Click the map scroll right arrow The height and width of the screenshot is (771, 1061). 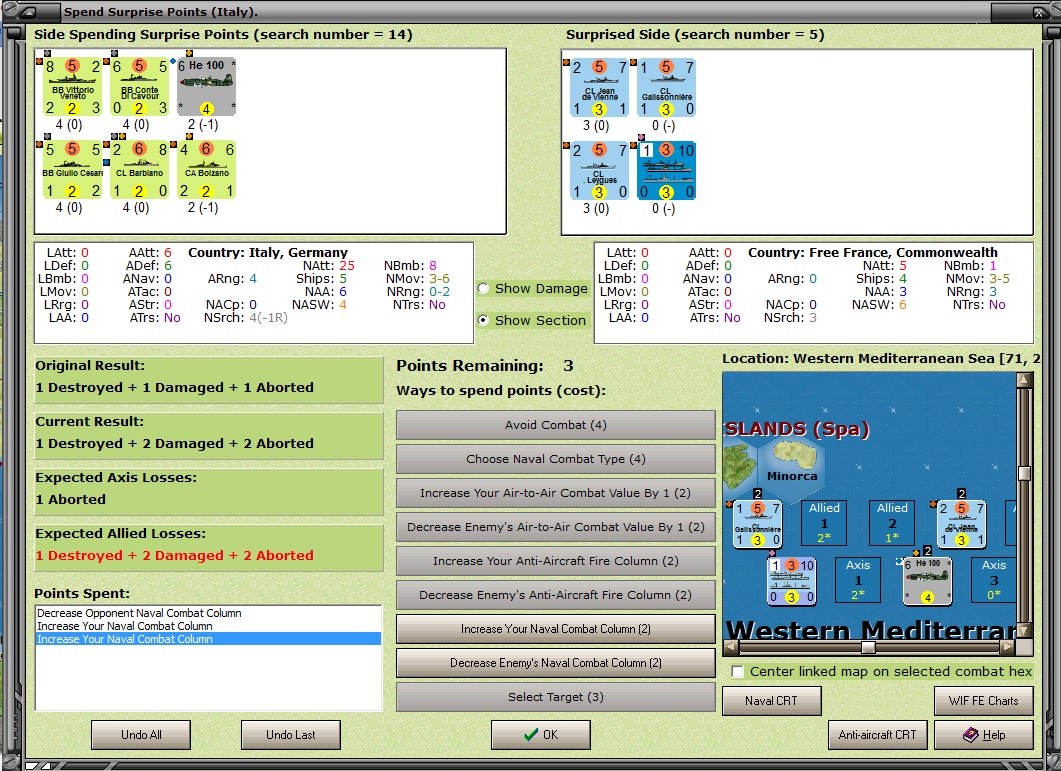point(1008,648)
